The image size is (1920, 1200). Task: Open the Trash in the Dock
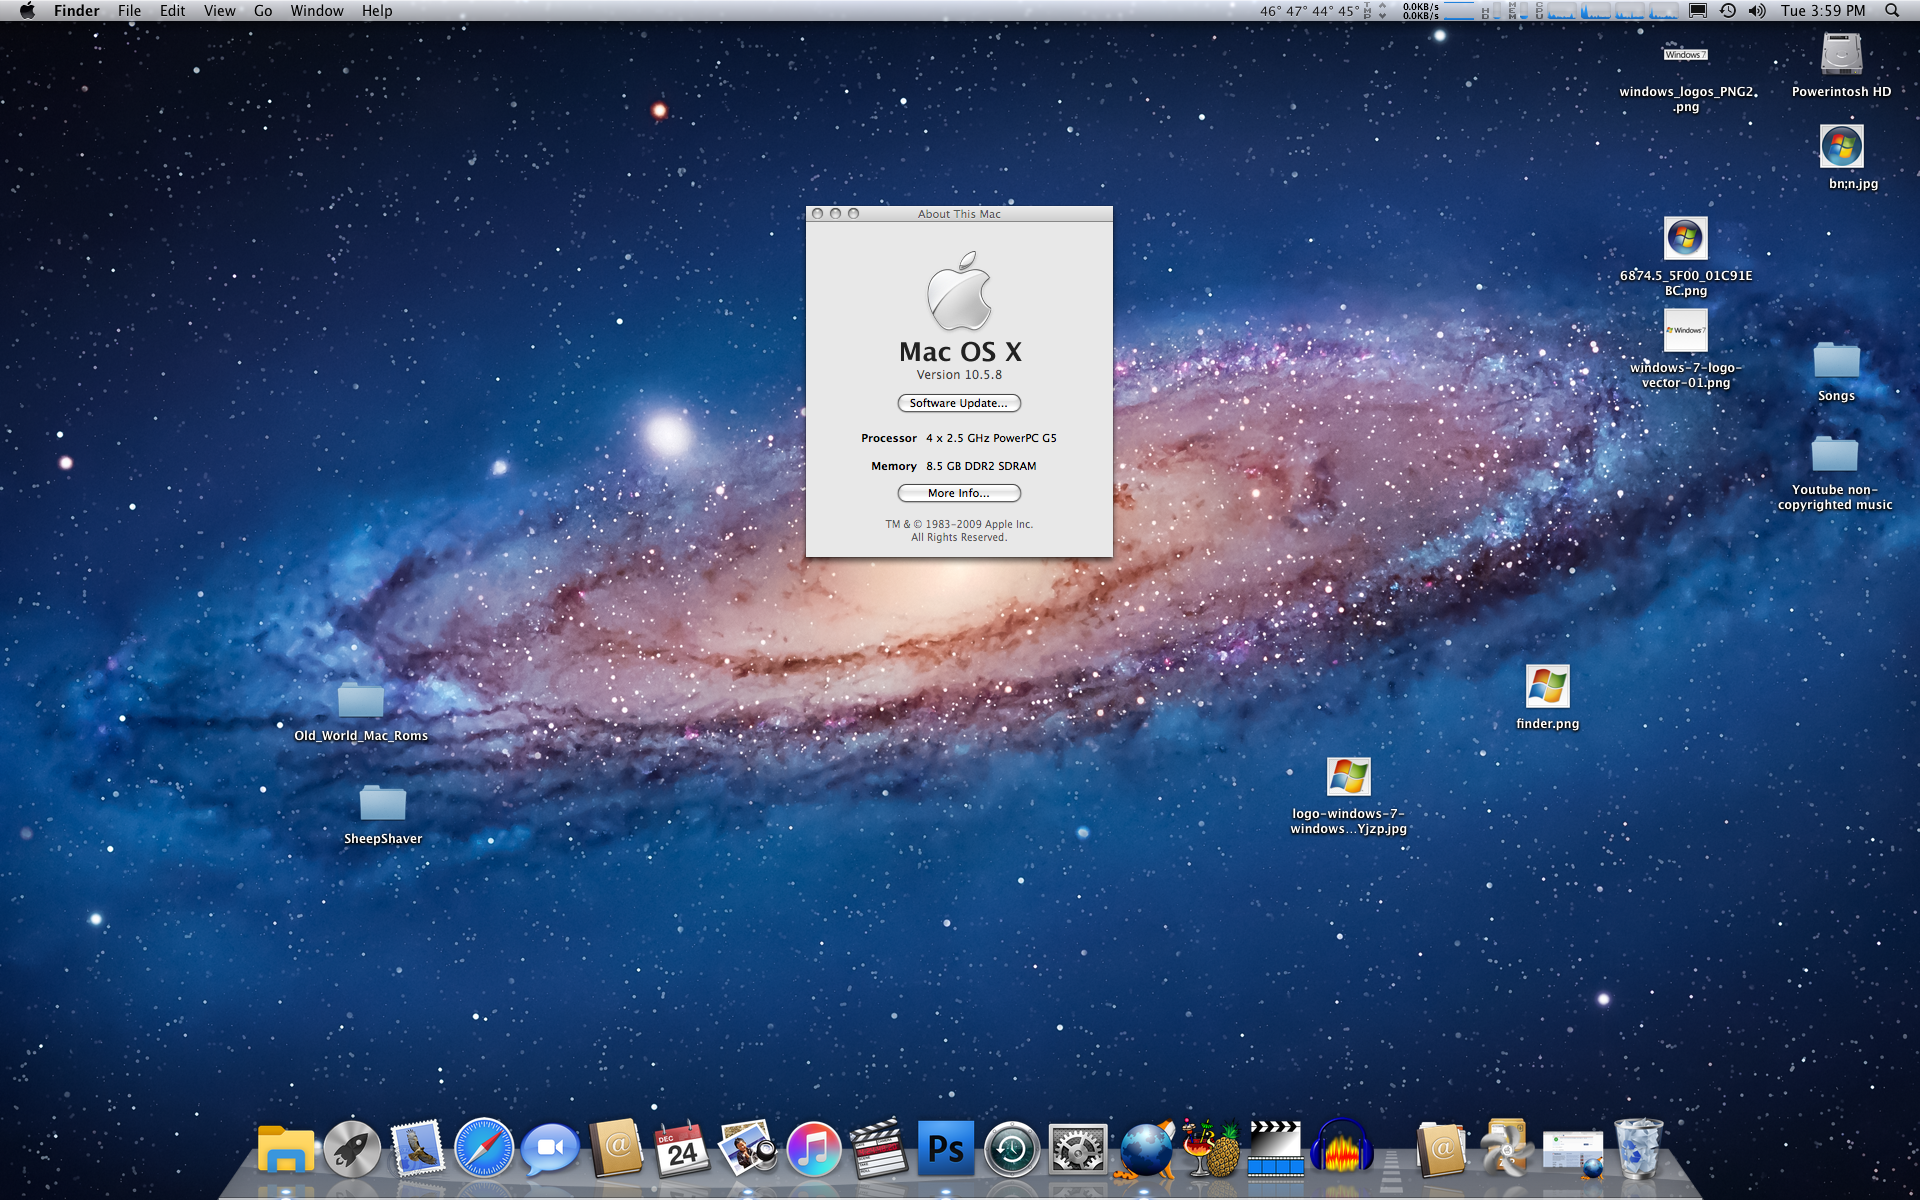point(1639,1148)
